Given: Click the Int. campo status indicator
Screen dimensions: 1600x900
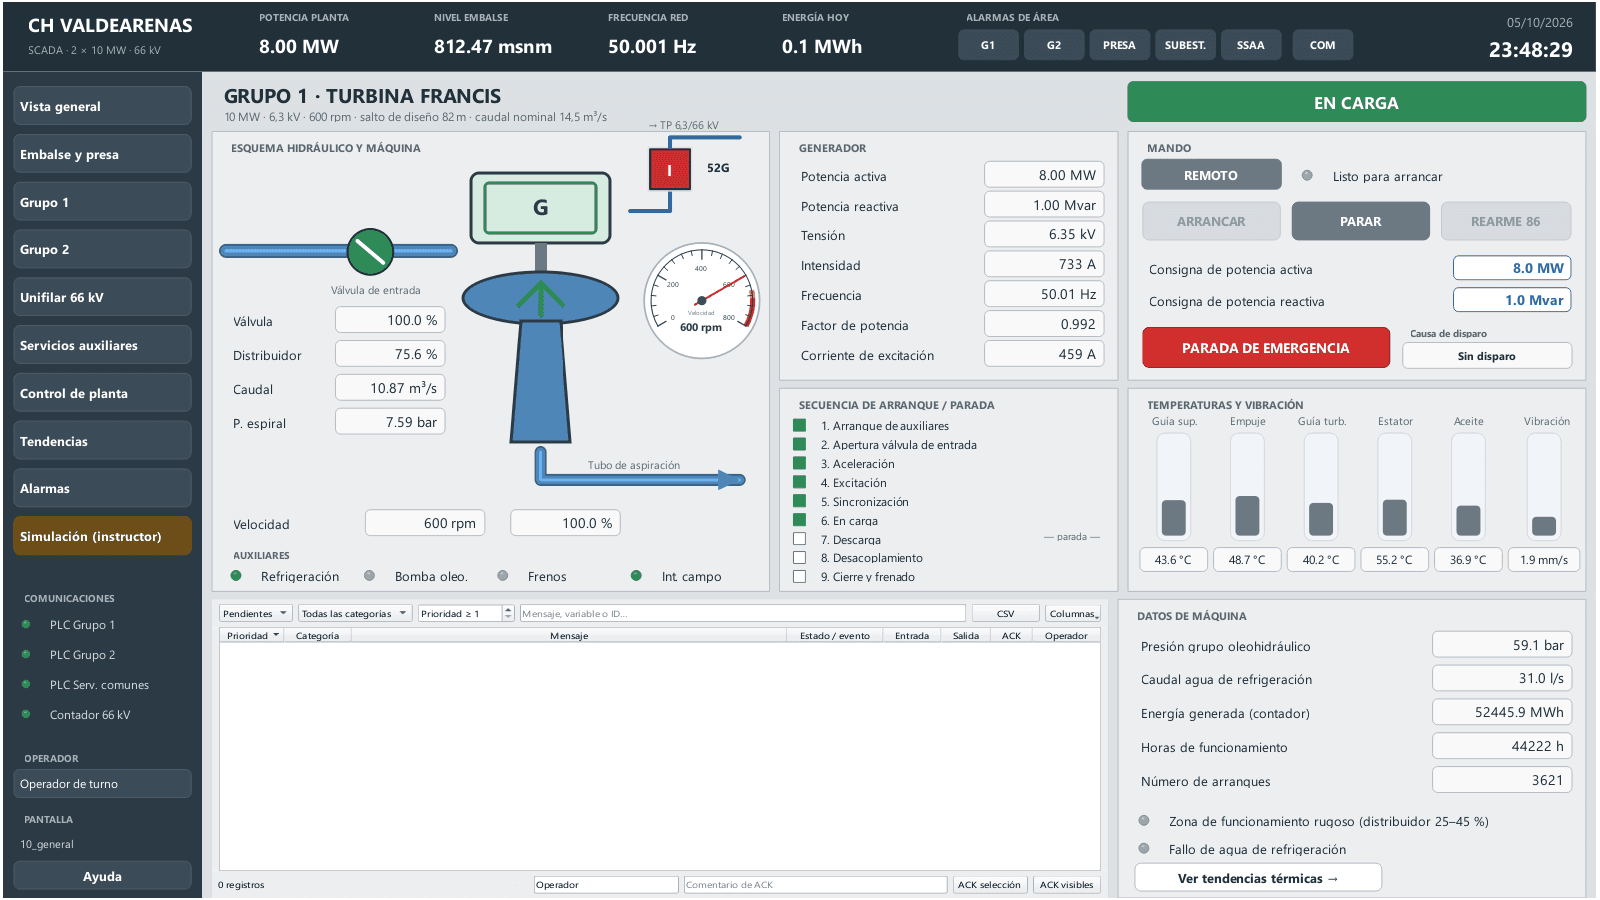Looking at the screenshot, I should (636, 576).
